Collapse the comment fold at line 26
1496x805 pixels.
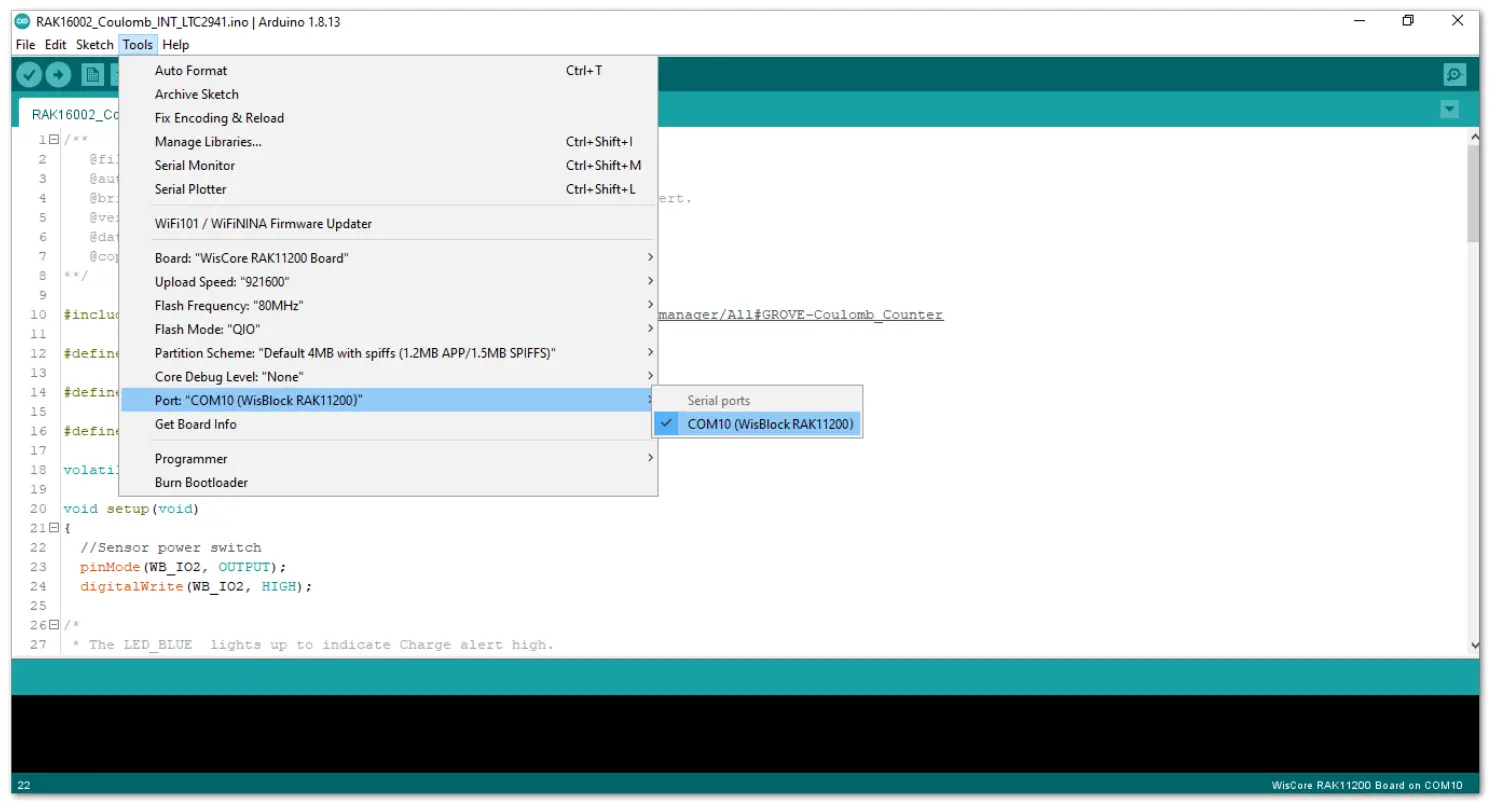tap(54, 625)
